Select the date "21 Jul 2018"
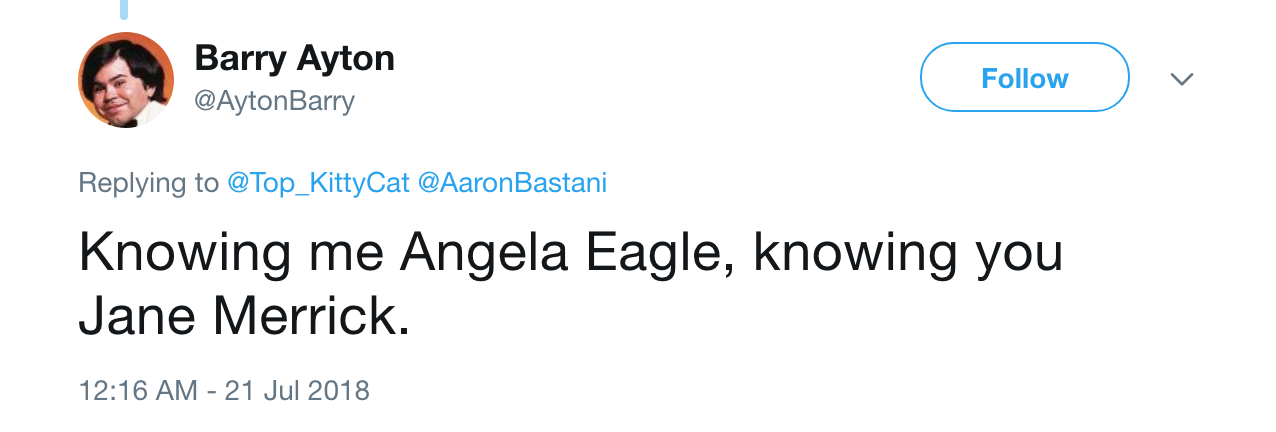Image resolution: width=1276 pixels, height=432 pixels. pos(297,389)
